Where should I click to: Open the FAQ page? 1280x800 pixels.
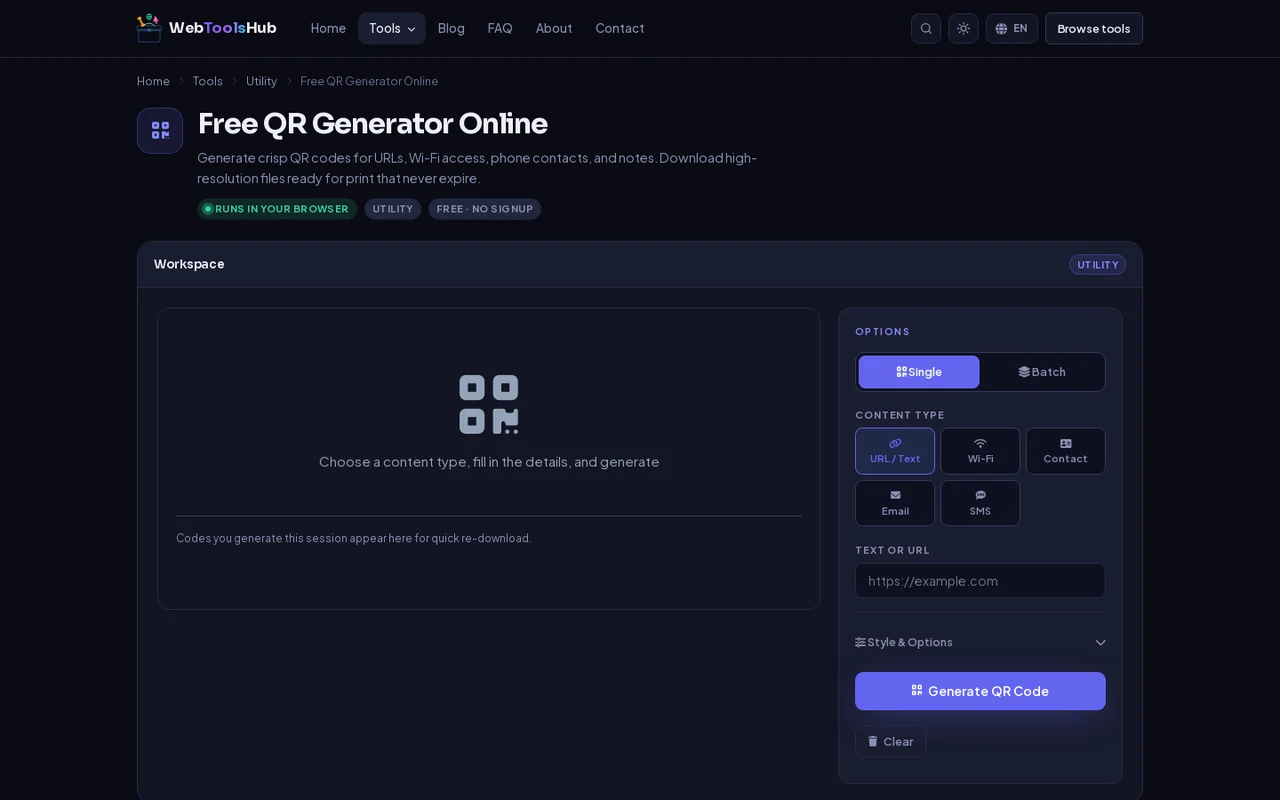click(x=500, y=28)
